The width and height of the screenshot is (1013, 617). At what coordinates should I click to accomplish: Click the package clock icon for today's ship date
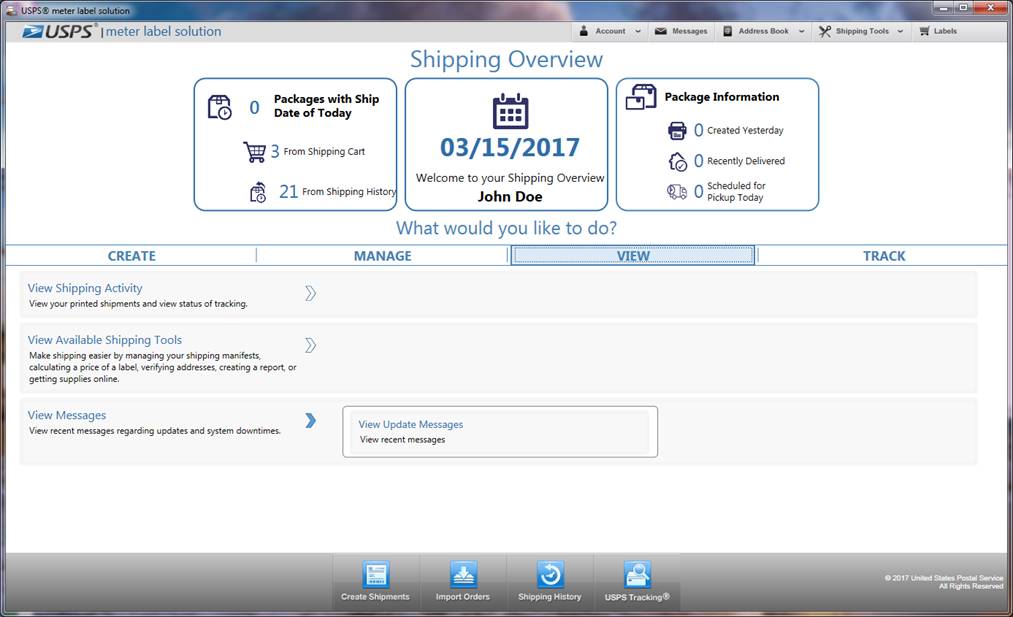[220, 107]
